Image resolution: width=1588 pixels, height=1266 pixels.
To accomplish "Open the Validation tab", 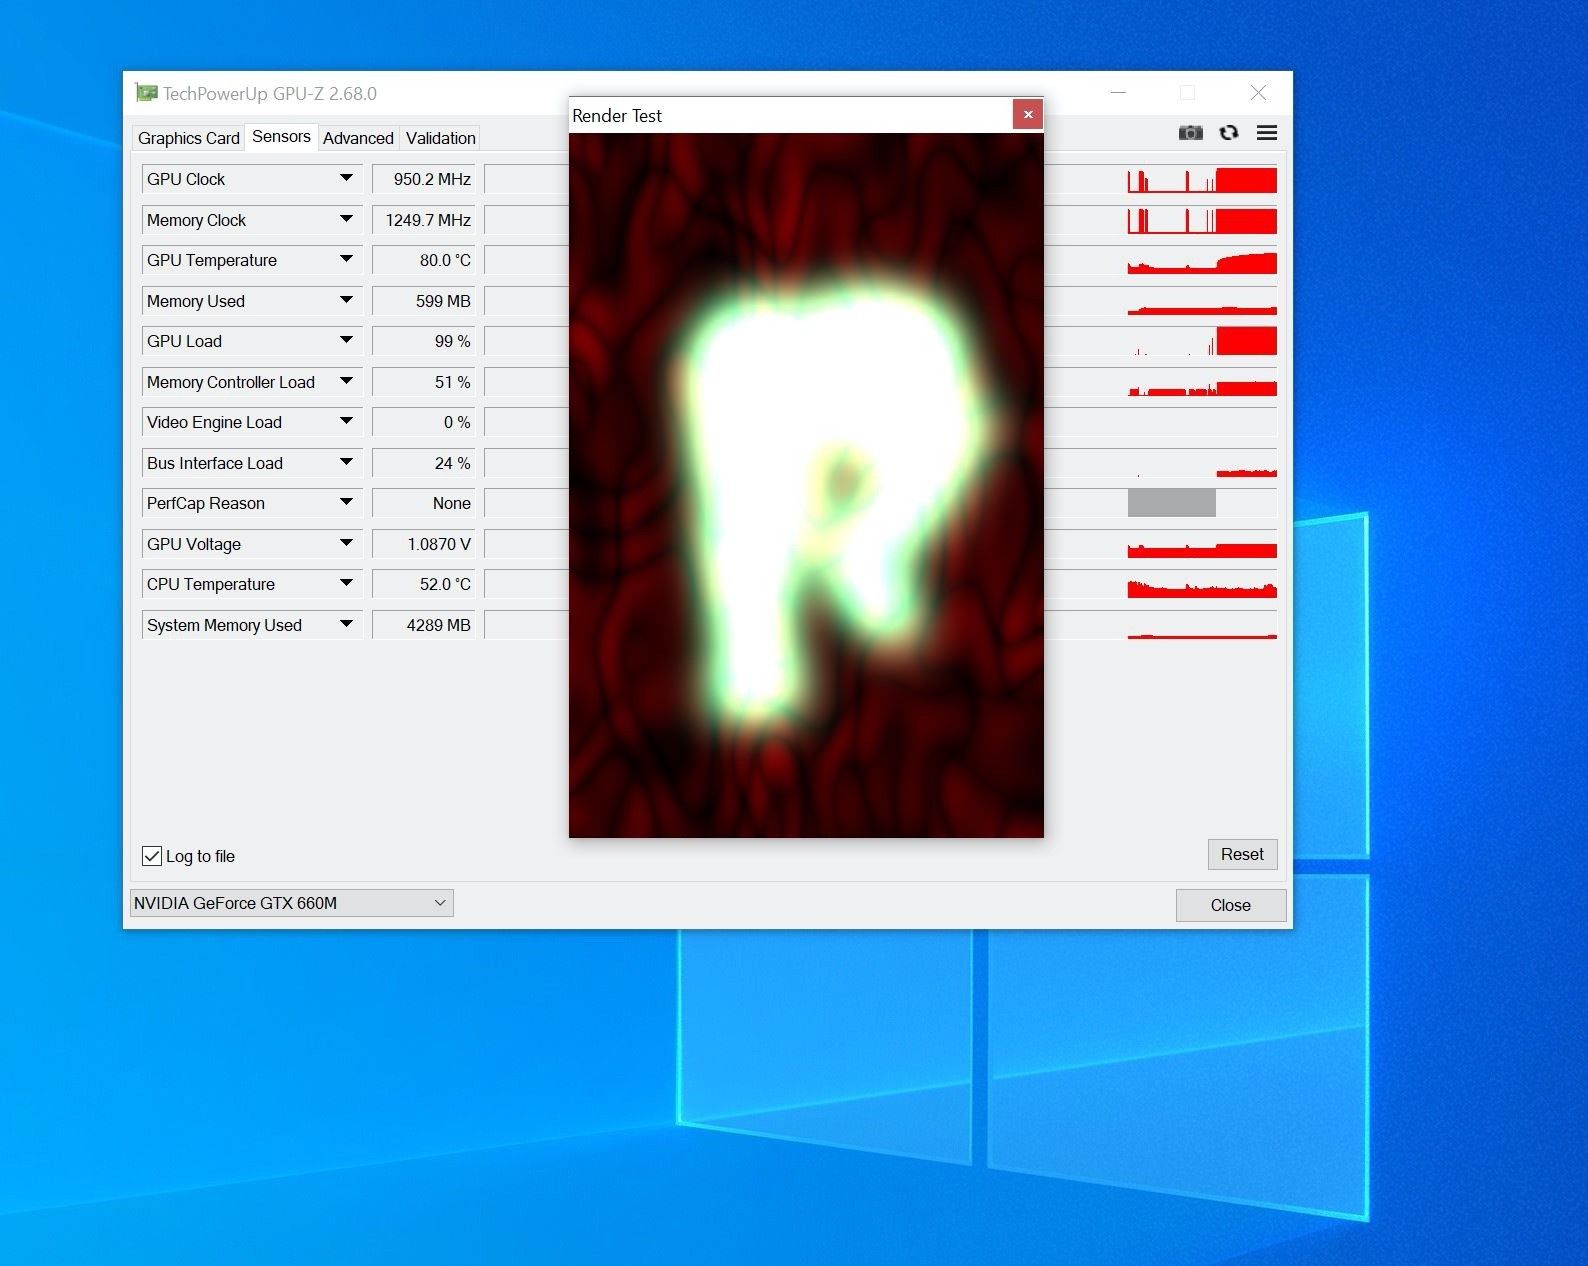I will 440,138.
